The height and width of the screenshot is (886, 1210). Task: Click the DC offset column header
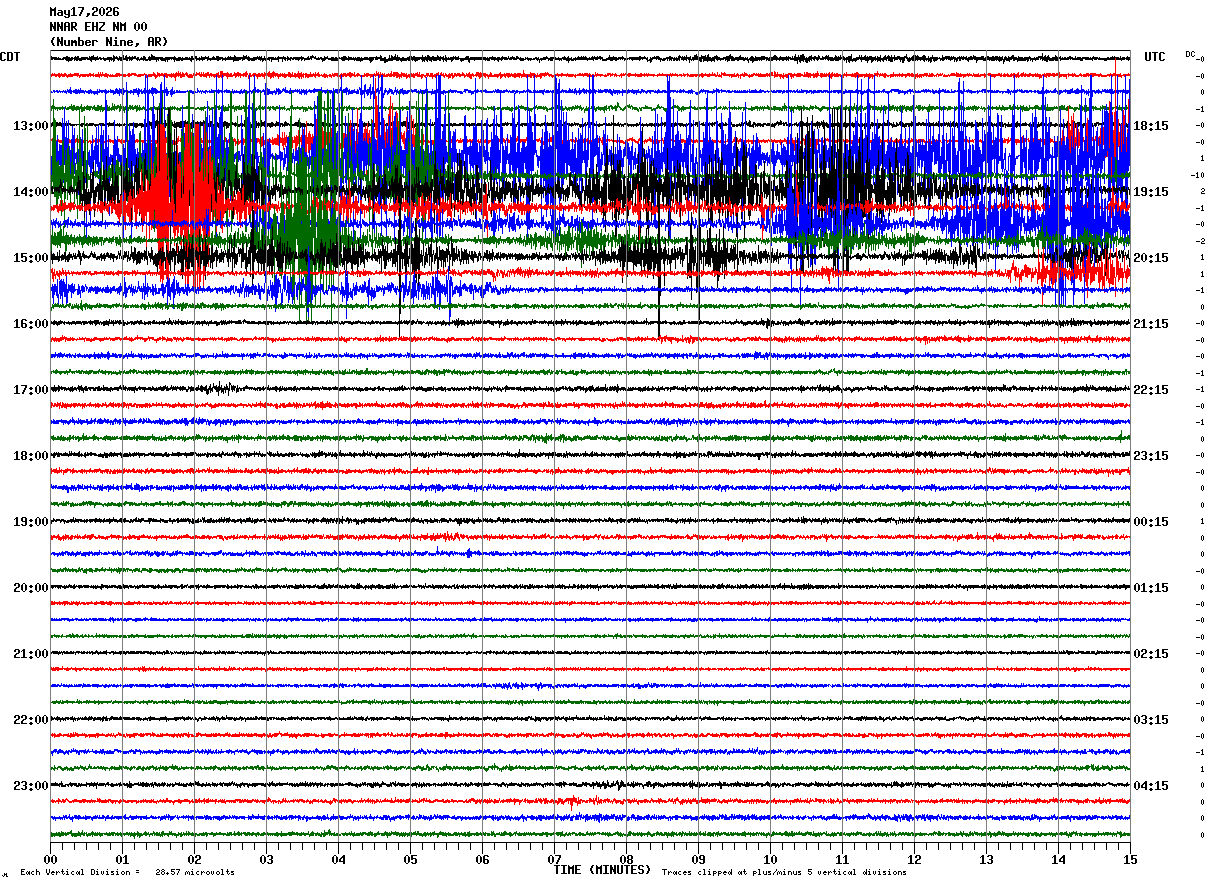(1191, 54)
